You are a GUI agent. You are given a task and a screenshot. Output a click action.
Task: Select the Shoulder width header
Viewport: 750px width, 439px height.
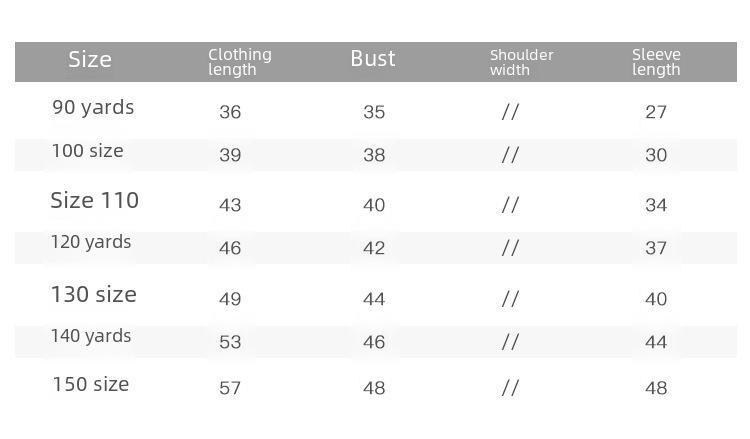[521, 62]
